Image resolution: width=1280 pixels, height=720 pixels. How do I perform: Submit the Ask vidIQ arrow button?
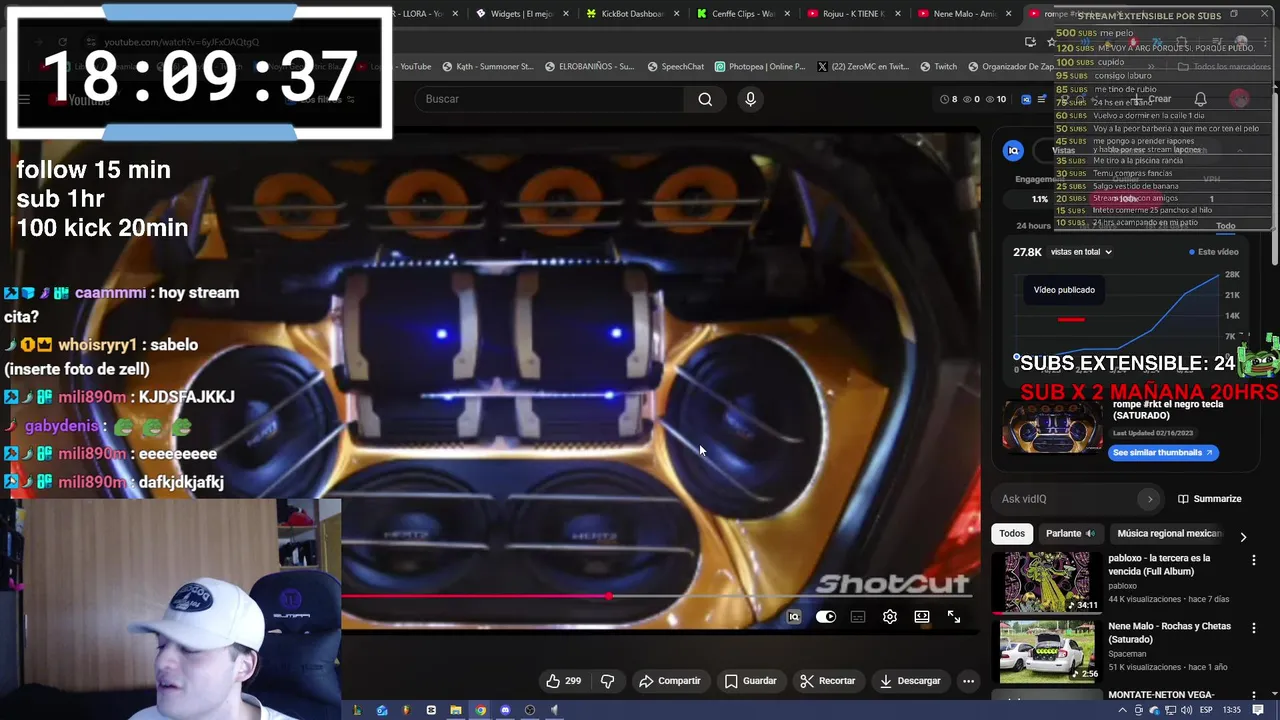point(1150,499)
